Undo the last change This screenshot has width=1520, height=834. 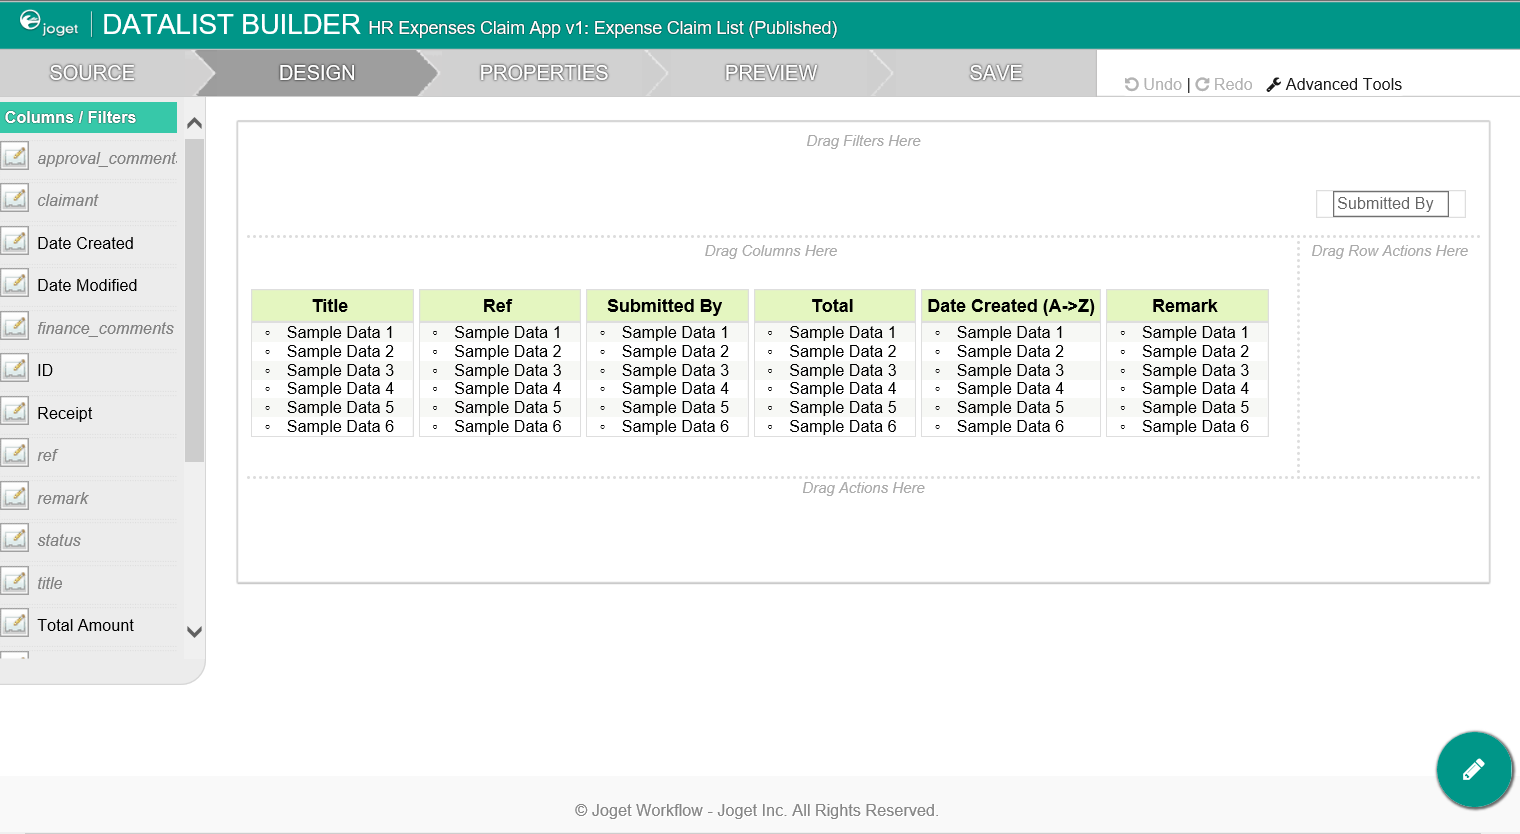[x=1153, y=85]
